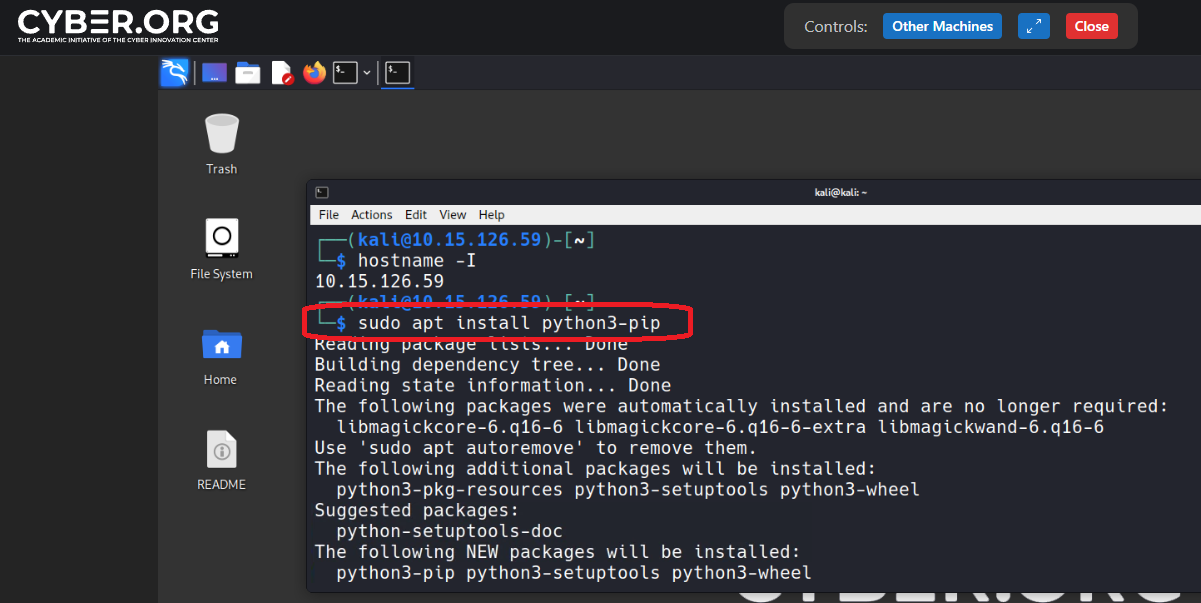The width and height of the screenshot is (1201, 603).
Task: Open the Home folder desktop icon
Action: (221, 345)
